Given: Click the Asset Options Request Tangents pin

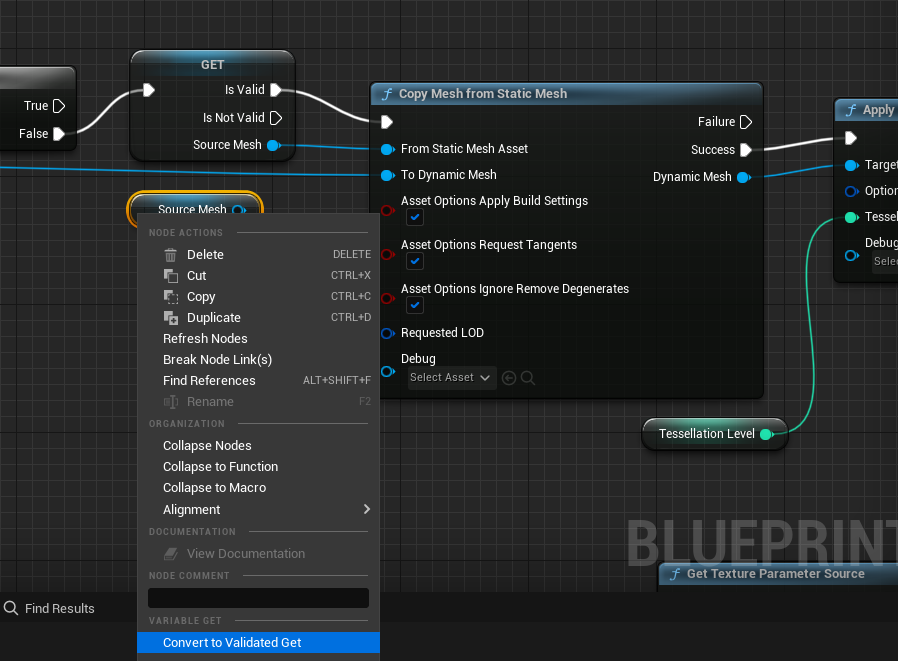Looking at the screenshot, I should (388, 254).
